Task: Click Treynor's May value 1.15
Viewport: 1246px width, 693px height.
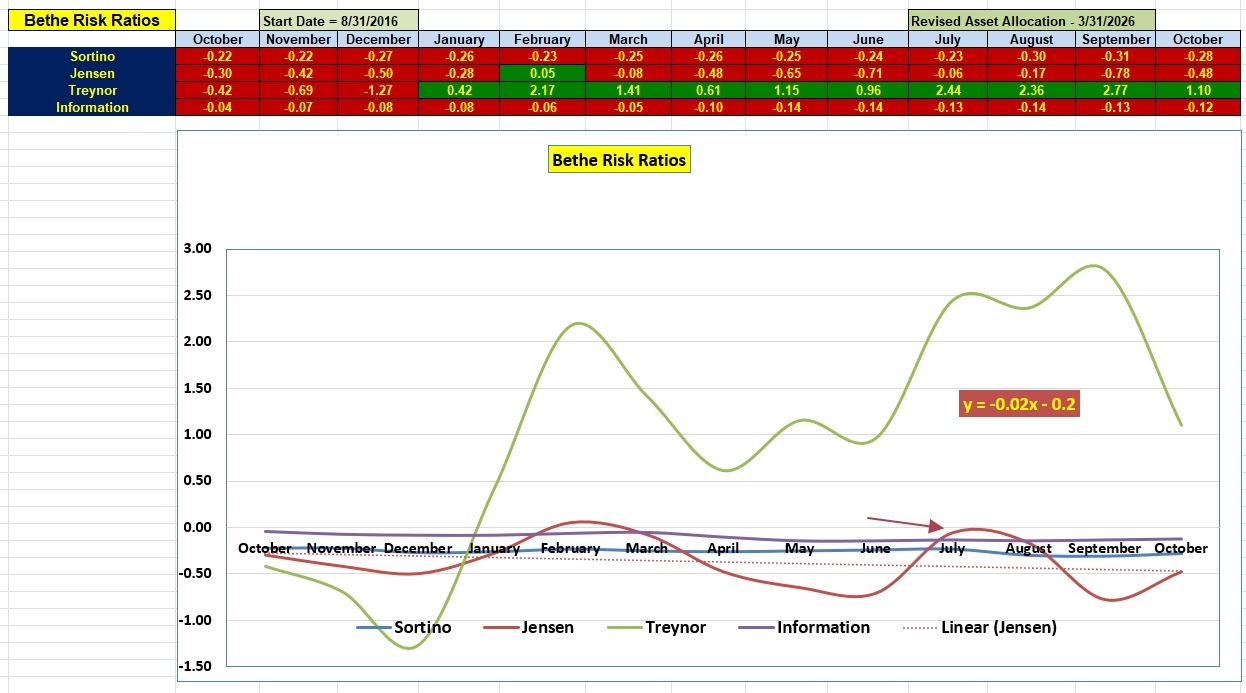Action: (x=787, y=90)
